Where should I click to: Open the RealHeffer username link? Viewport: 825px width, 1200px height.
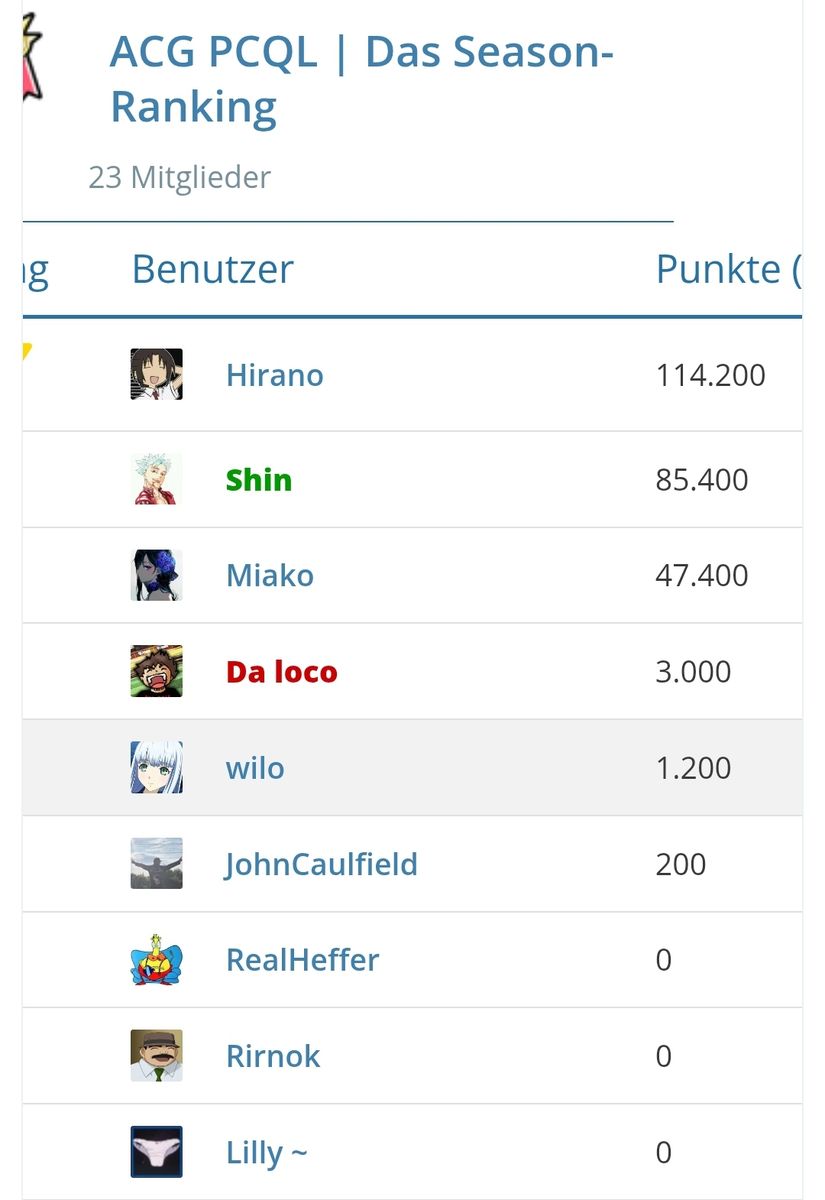pyautogui.click(x=302, y=960)
